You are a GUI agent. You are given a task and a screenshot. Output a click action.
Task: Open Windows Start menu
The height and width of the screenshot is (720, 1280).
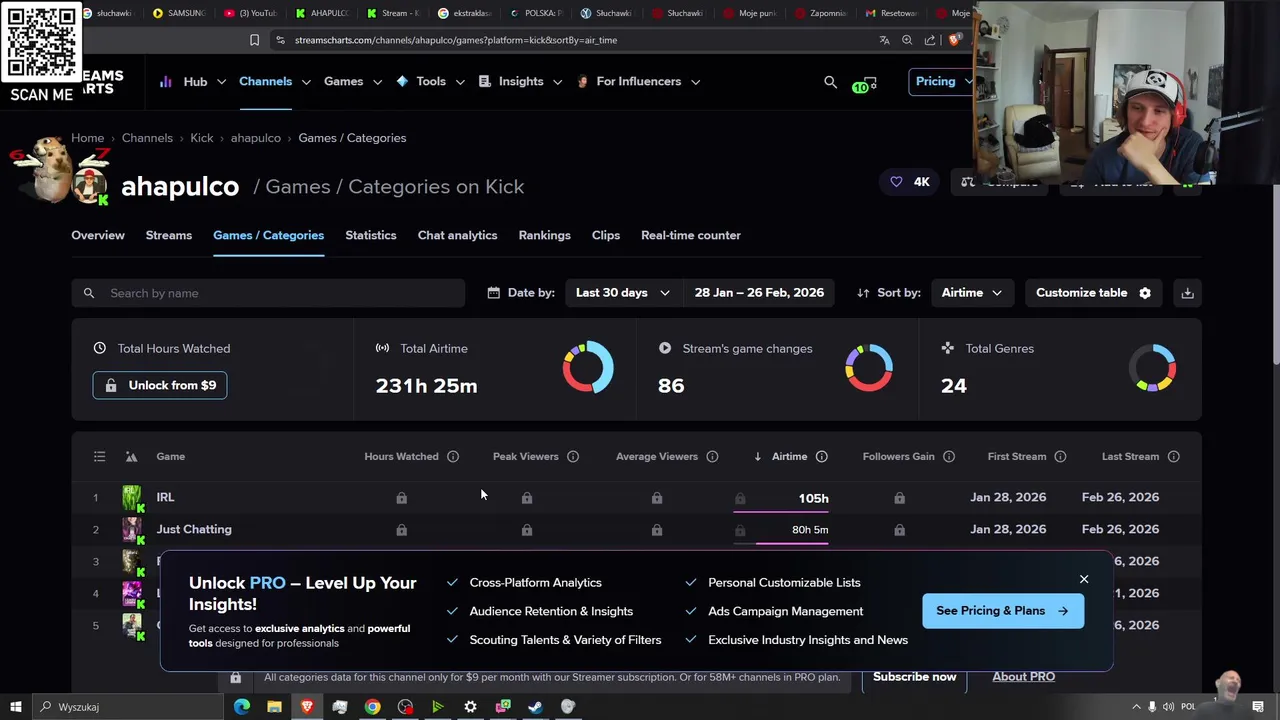[x=15, y=707]
